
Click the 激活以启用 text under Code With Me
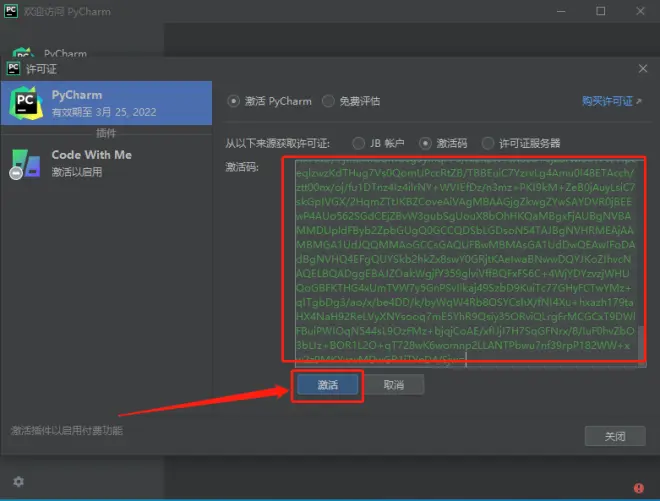77,172
